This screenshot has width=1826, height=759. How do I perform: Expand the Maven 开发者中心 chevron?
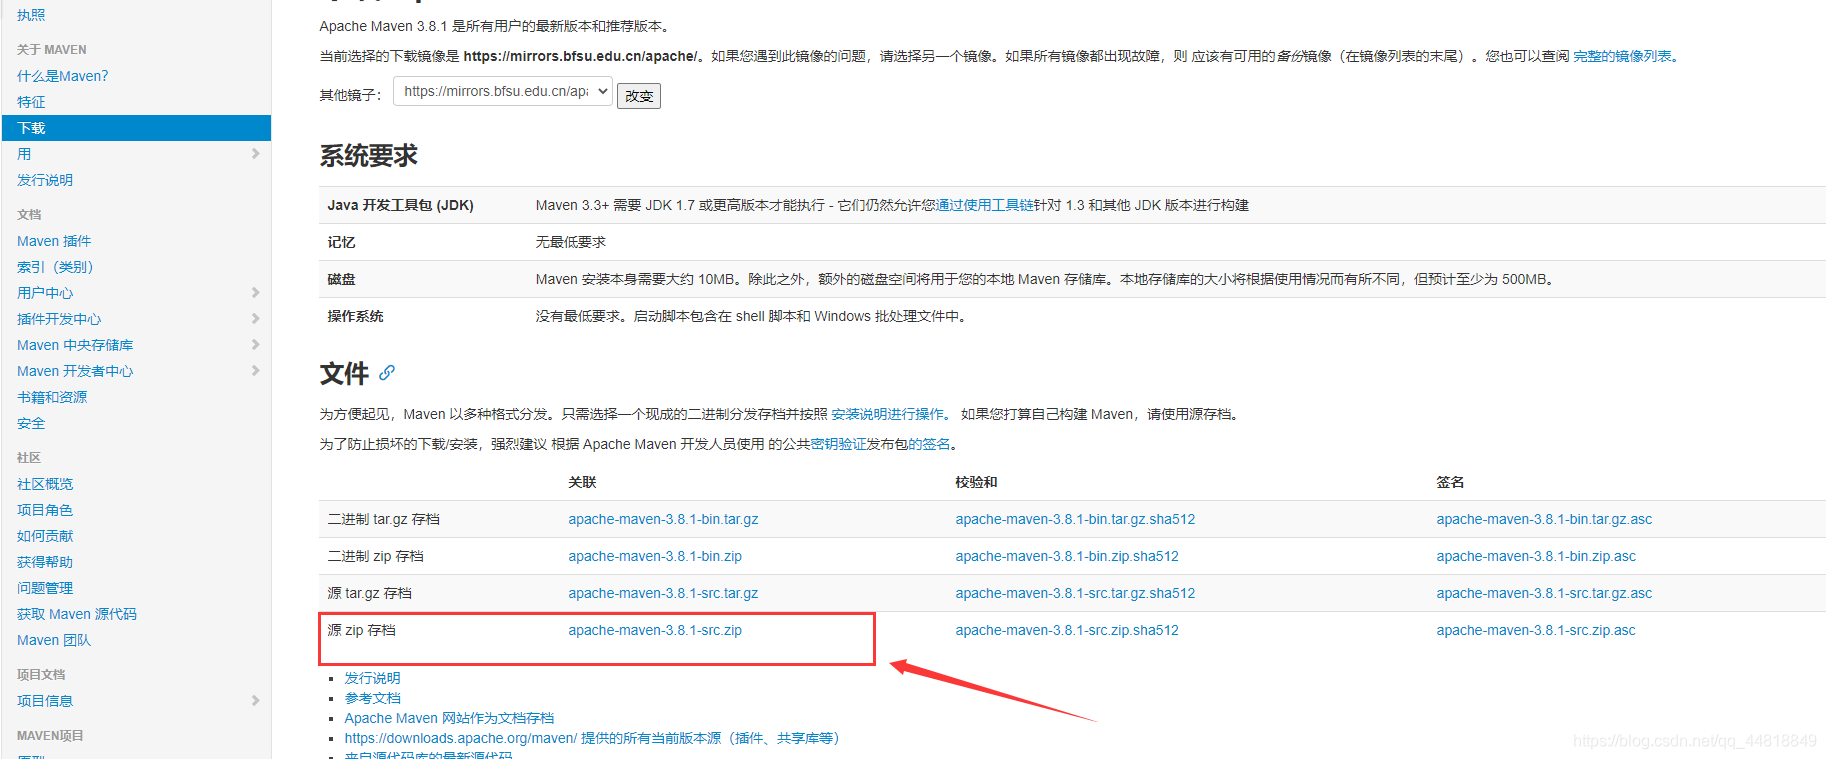(255, 371)
